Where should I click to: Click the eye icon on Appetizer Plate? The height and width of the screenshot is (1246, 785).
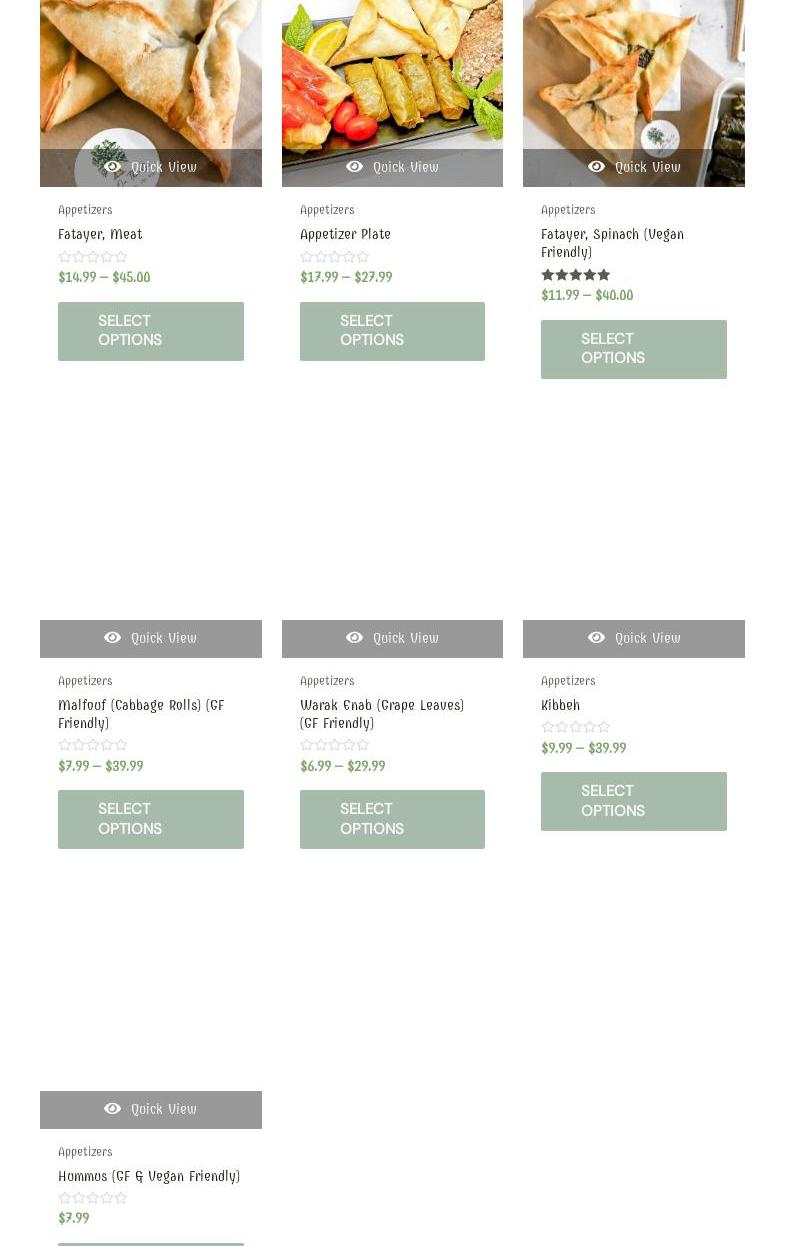point(355,167)
